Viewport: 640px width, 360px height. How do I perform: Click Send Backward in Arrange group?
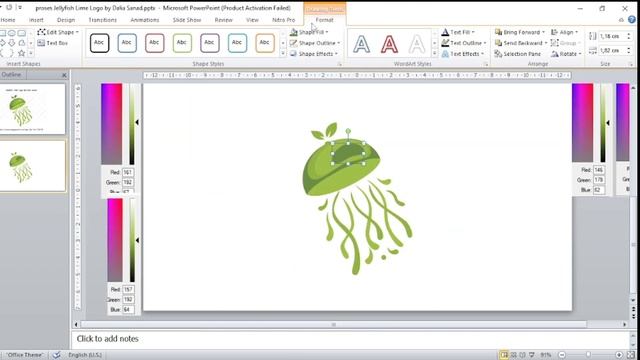[521, 43]
